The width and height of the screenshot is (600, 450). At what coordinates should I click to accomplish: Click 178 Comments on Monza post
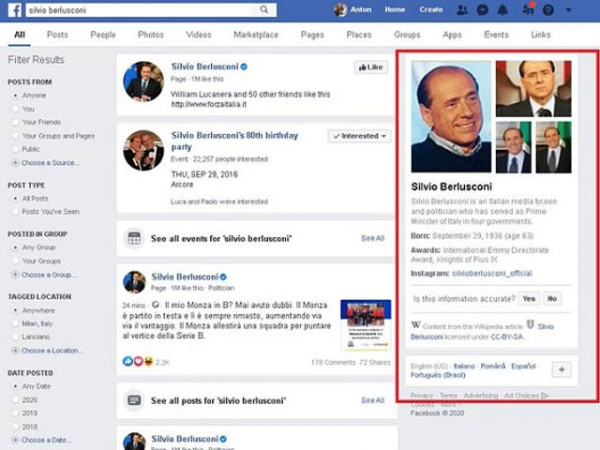click(333, 362)
